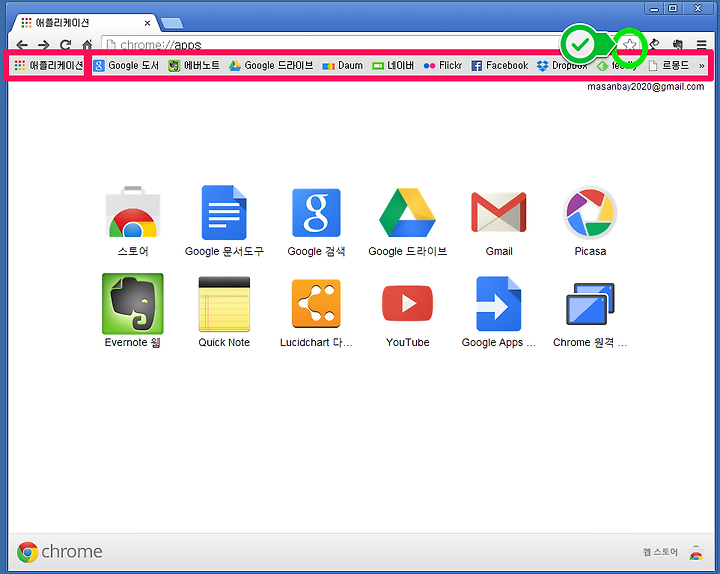Open the Daum bookmark
This screenshot has height=574, width=720.
click(343, 66)
